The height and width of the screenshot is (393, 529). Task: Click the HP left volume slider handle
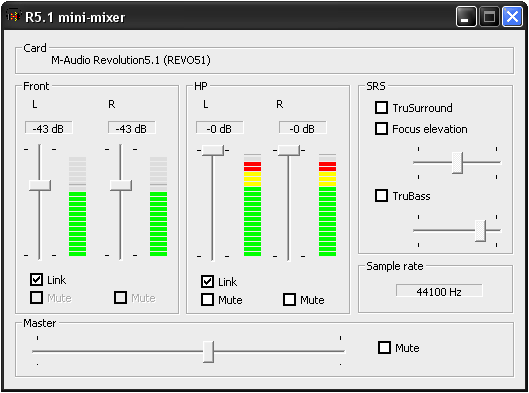pos(213,150)
